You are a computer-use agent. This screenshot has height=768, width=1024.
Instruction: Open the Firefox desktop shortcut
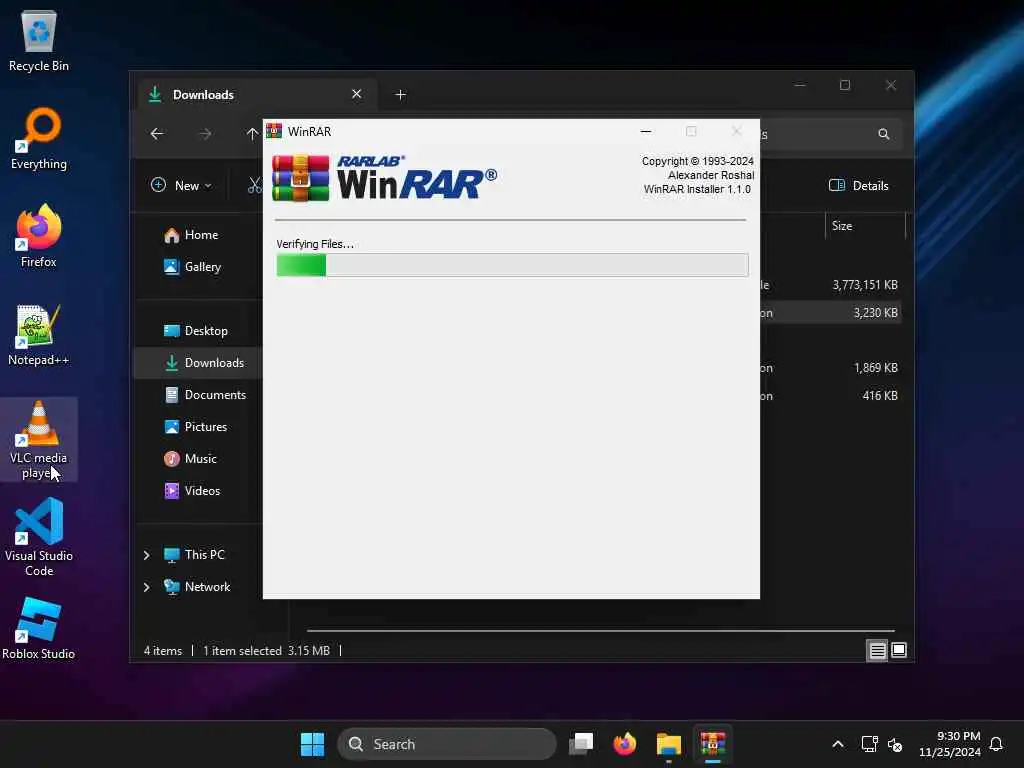tap(39, 236)
